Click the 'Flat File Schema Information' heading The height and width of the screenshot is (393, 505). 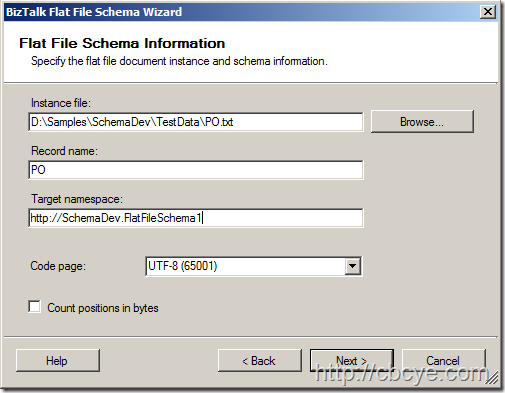(x=122, y=43)
